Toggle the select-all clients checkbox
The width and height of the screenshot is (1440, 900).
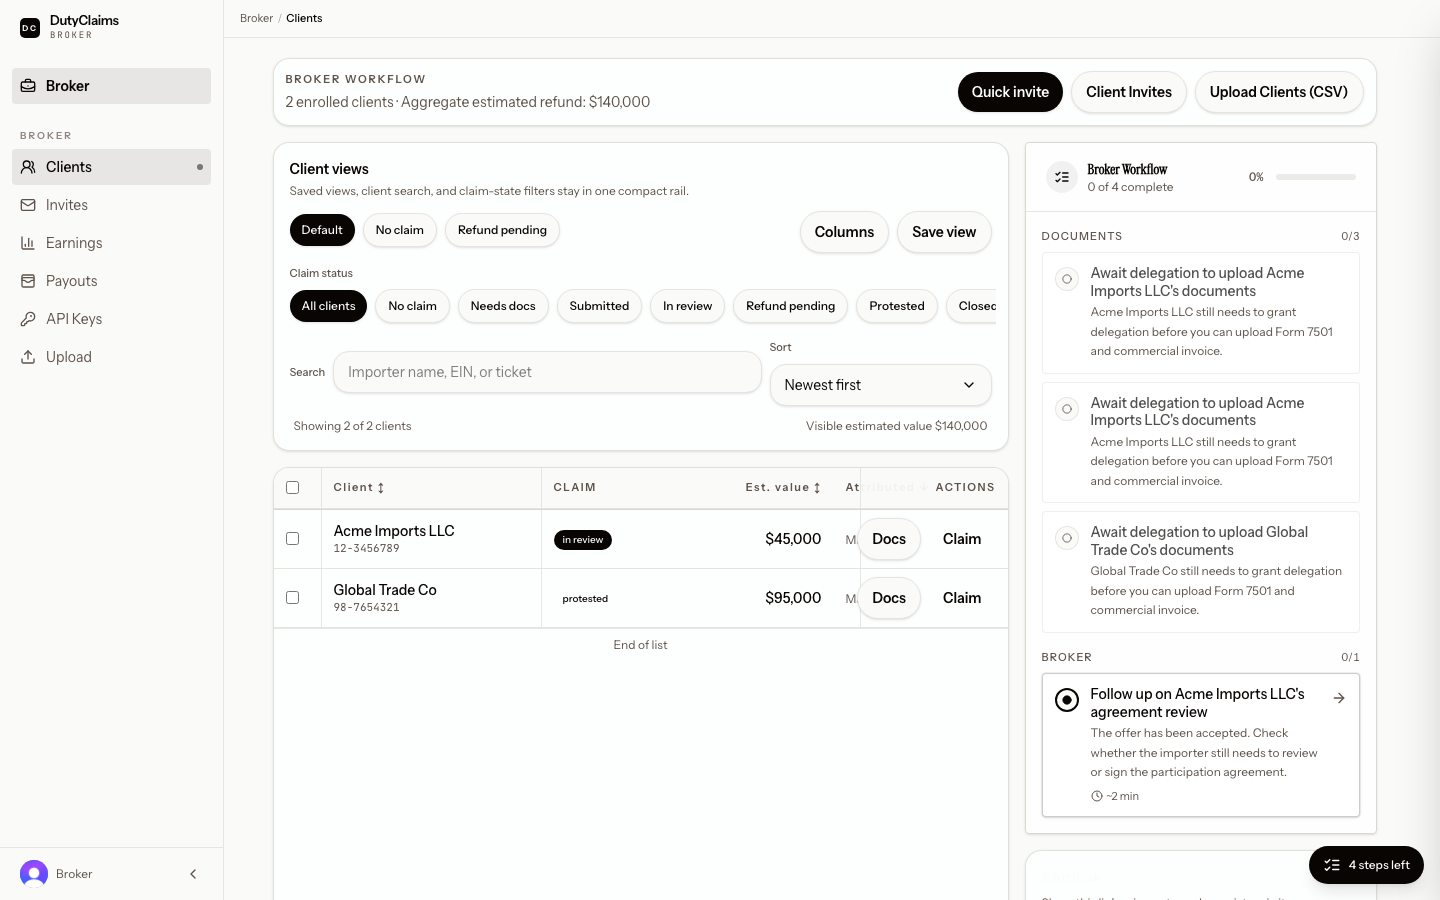293,488
